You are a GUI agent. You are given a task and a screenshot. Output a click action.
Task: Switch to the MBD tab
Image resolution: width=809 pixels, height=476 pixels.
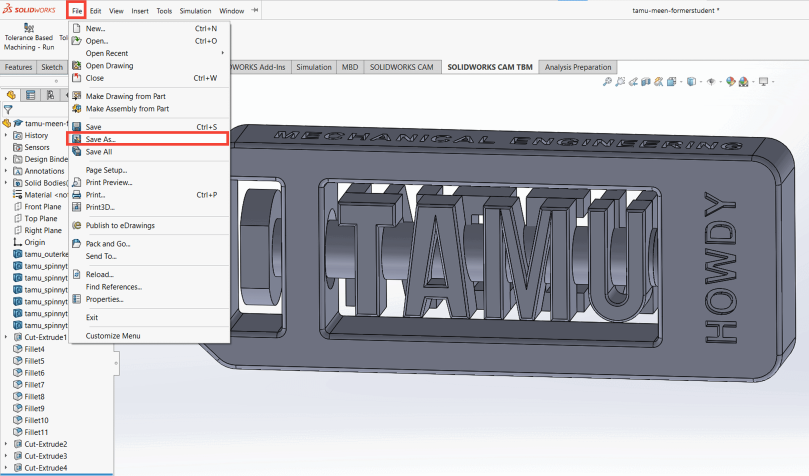click(350, 67)
